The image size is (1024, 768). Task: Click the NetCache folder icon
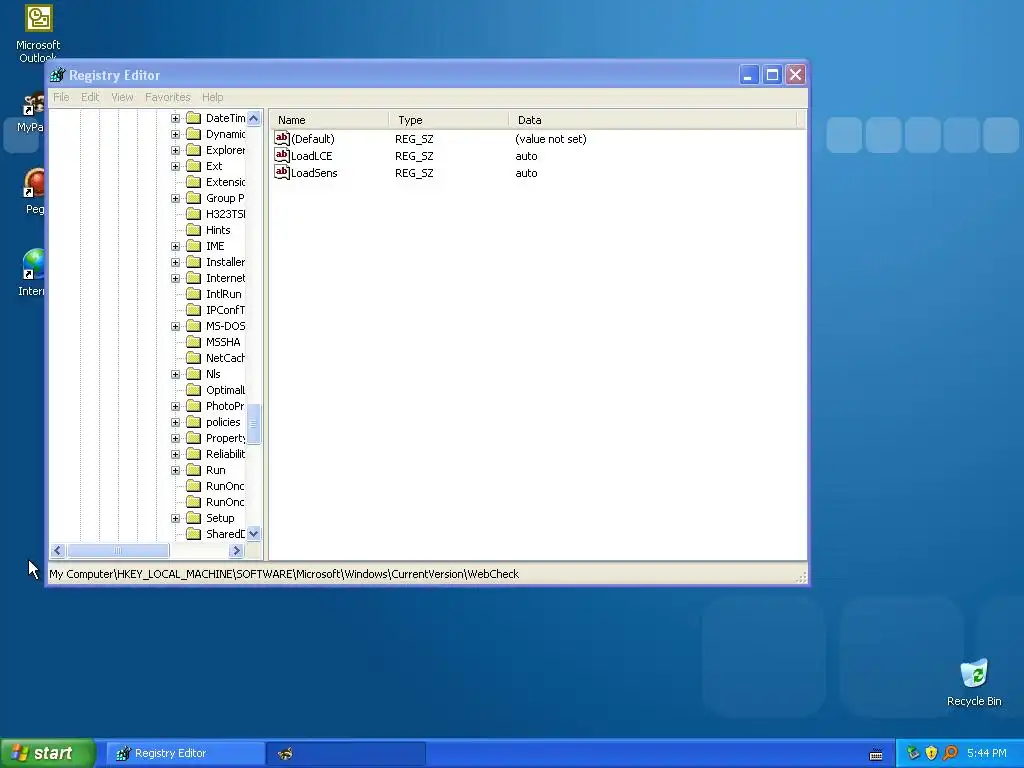coord(193,358)
